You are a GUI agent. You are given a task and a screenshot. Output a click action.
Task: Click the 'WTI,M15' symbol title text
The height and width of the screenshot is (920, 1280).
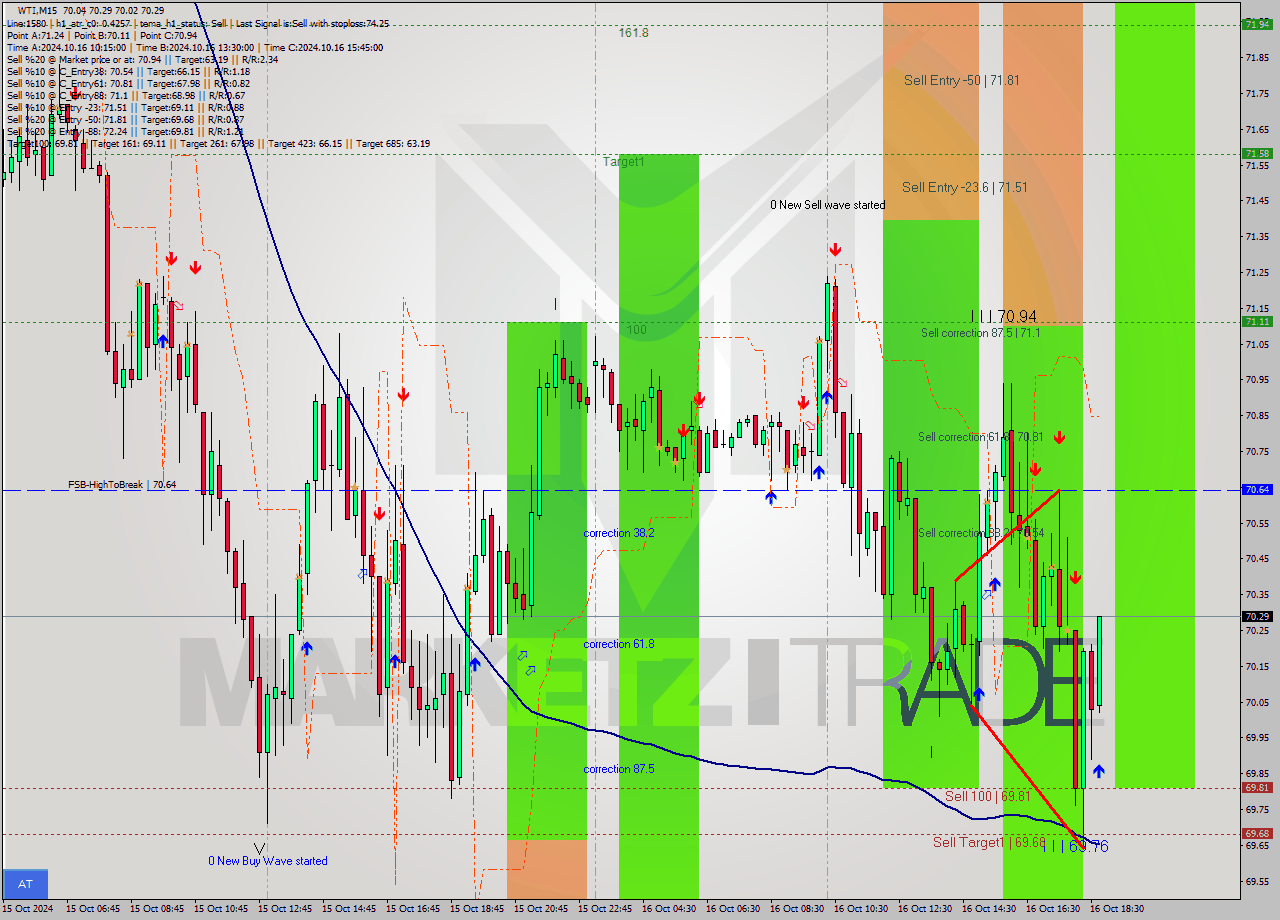click(39, 11)
